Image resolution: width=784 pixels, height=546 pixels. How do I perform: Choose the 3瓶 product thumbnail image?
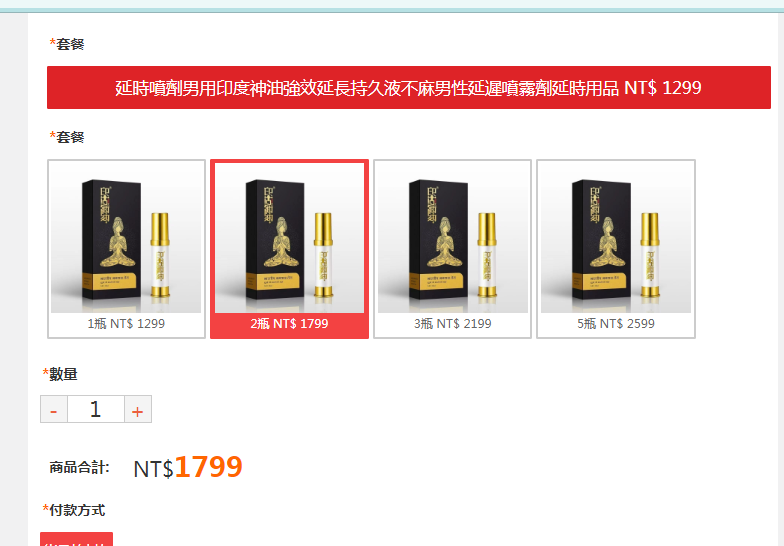[452, 238]
